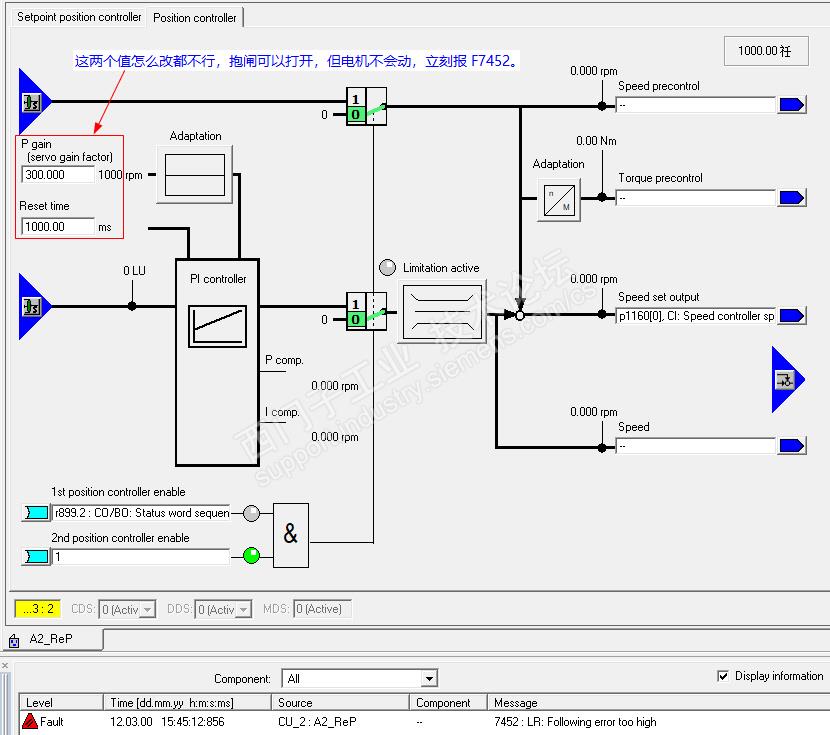Open Speed set output blue connector button
The image size is (830, 735).
click(792, 316)
